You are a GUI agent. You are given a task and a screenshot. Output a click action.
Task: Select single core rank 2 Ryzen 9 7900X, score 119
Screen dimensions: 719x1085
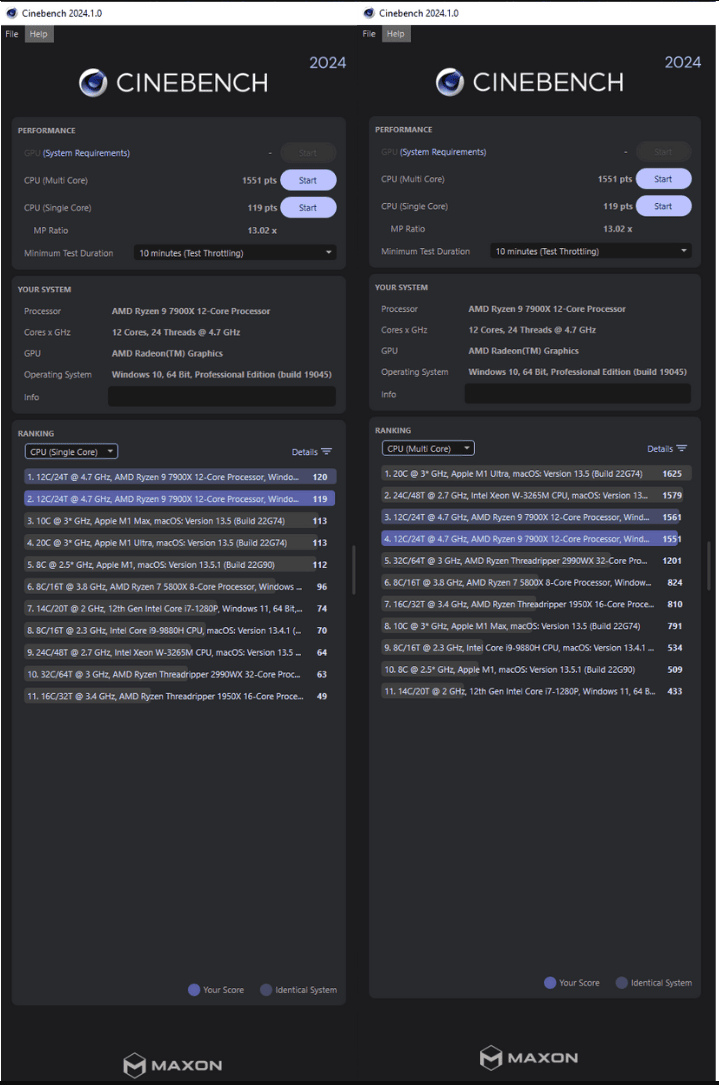pos(180,499)
